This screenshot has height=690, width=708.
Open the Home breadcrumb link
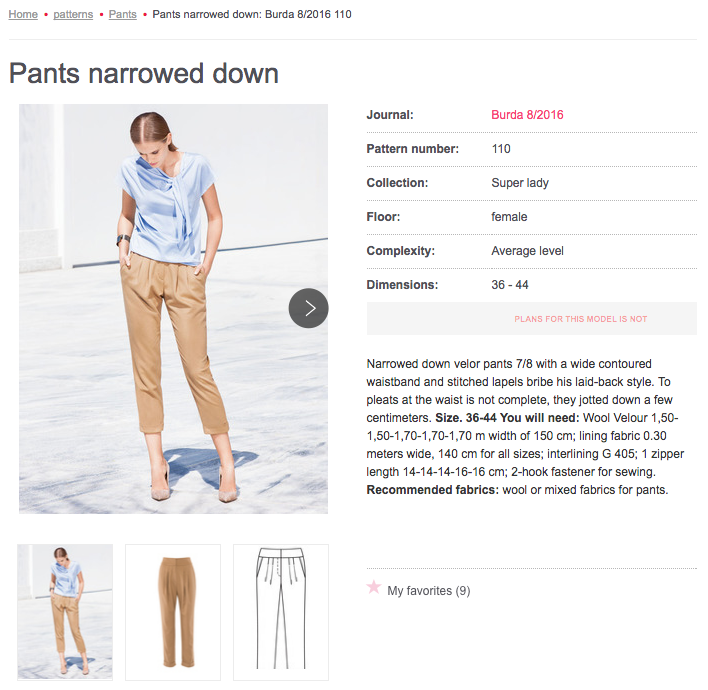[23, 14]
